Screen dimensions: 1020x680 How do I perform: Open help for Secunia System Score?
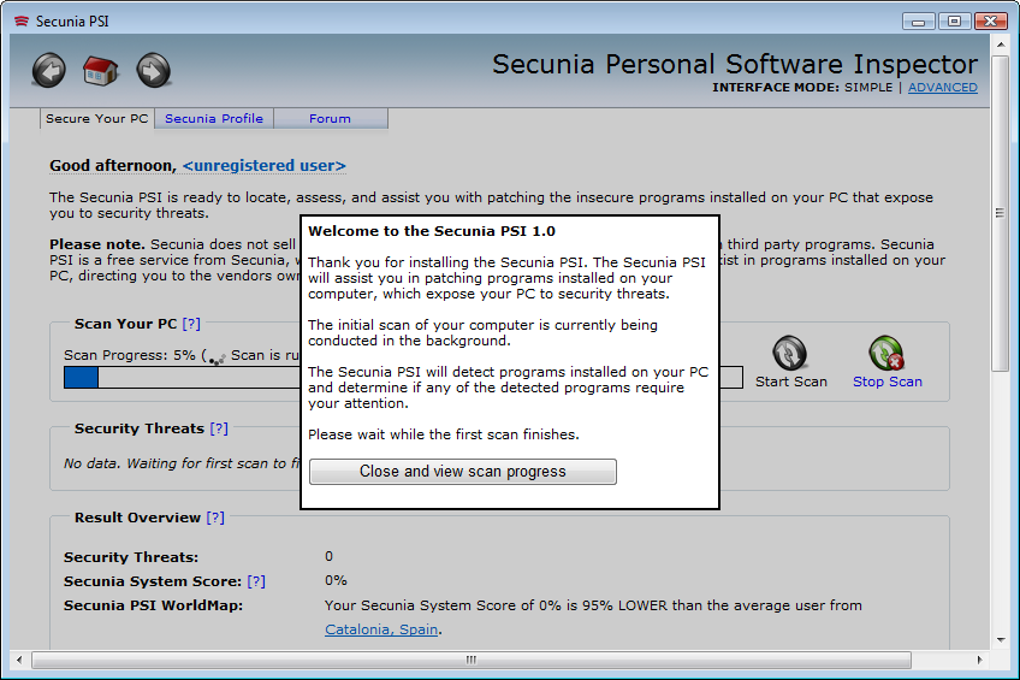pyautogui.click(x=256, y=581)
